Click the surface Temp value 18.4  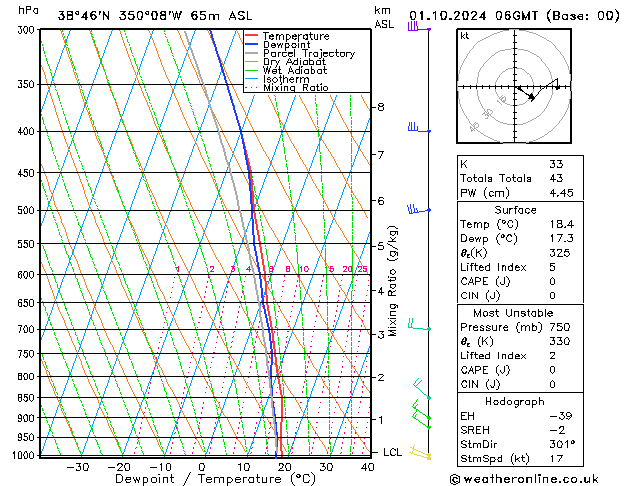pyautogui.click(x=561, y=224)
